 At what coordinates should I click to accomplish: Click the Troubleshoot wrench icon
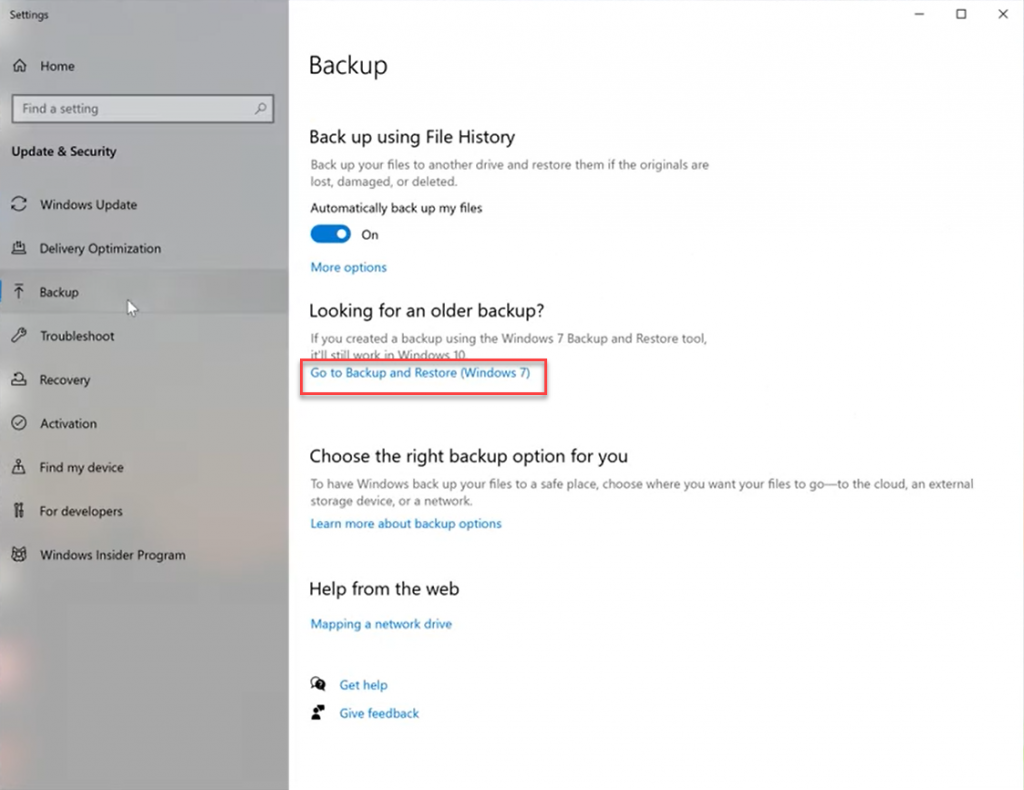tap(19, 336)
